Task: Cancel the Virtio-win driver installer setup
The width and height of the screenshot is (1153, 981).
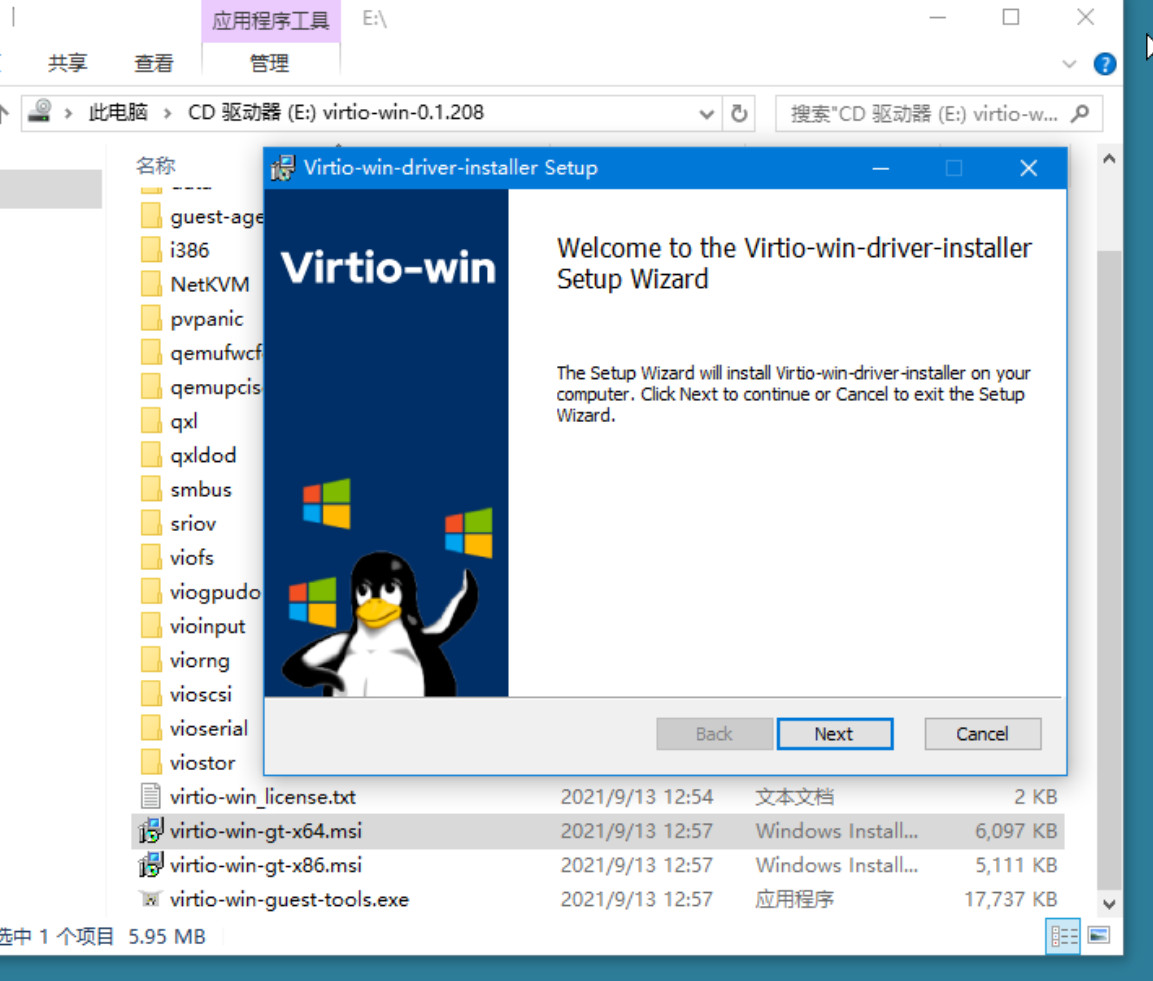Action: click(x=982, y=734)
